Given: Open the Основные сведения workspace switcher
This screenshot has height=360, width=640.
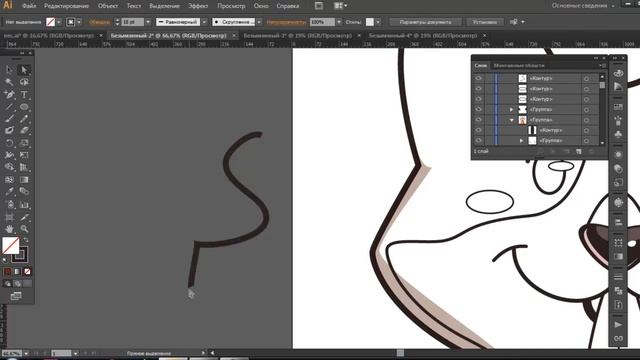Looking at the screenshot, I should [583, 6].
